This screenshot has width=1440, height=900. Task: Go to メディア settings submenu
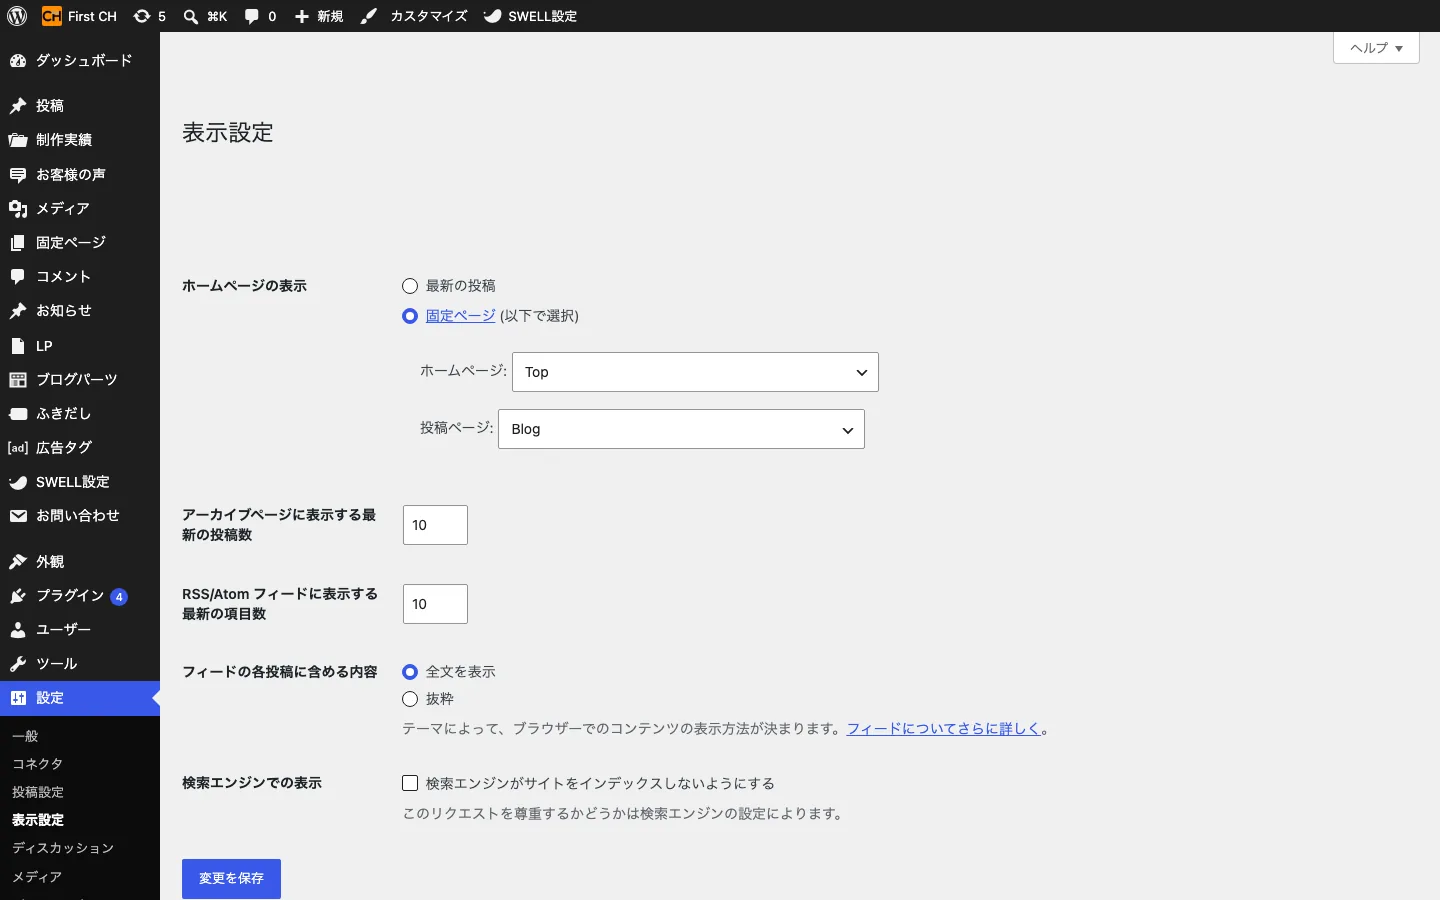(37, 877)
